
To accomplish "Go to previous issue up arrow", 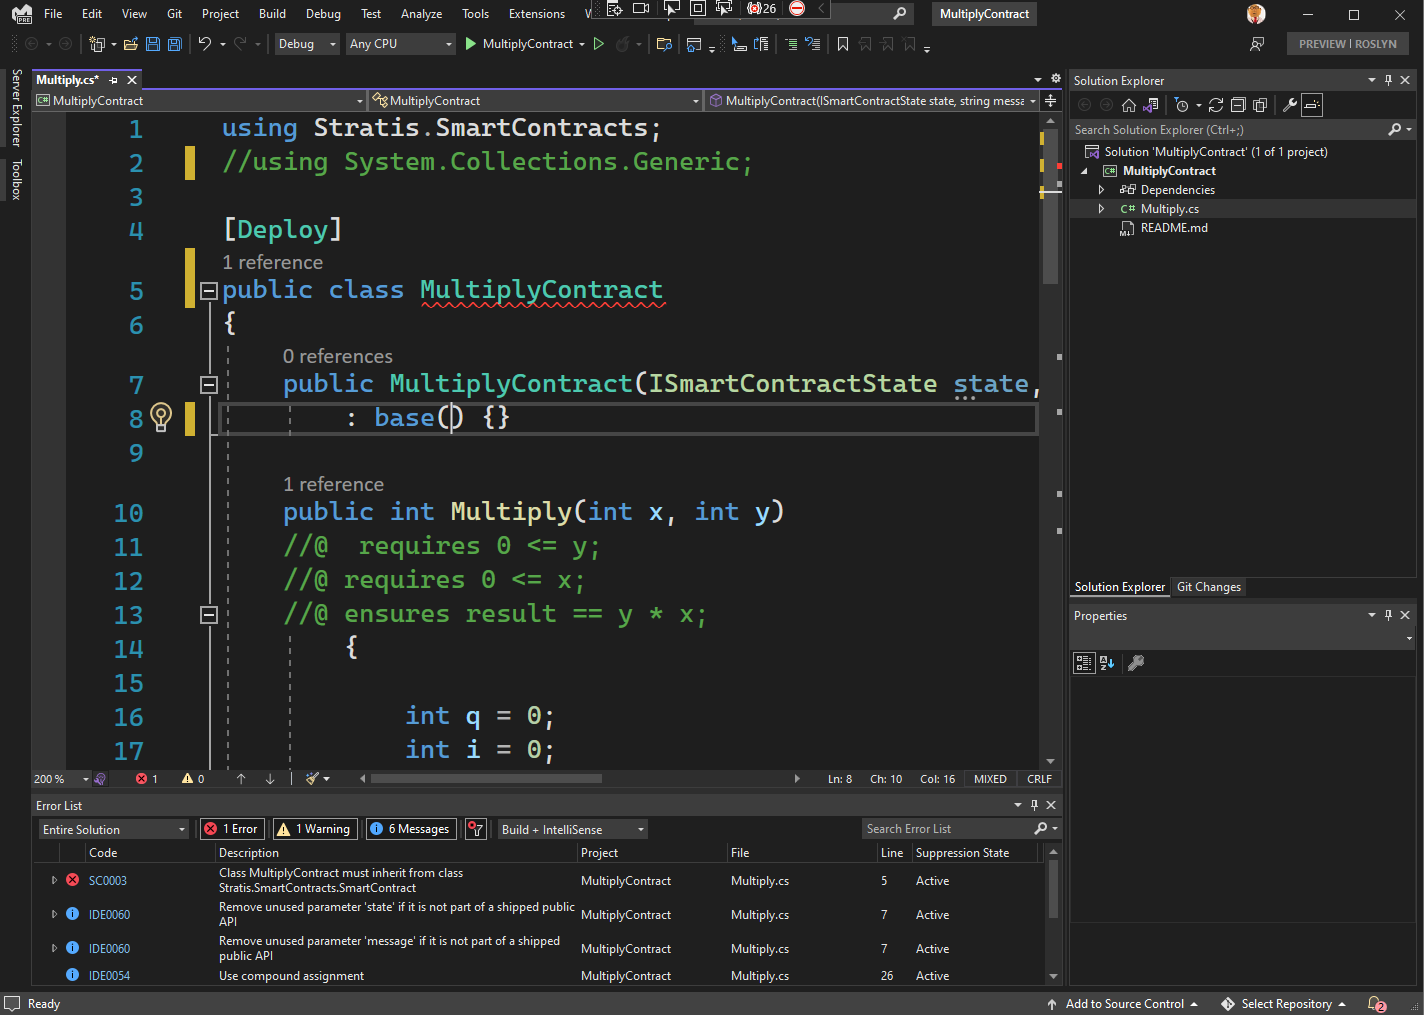I will (241, 779).
